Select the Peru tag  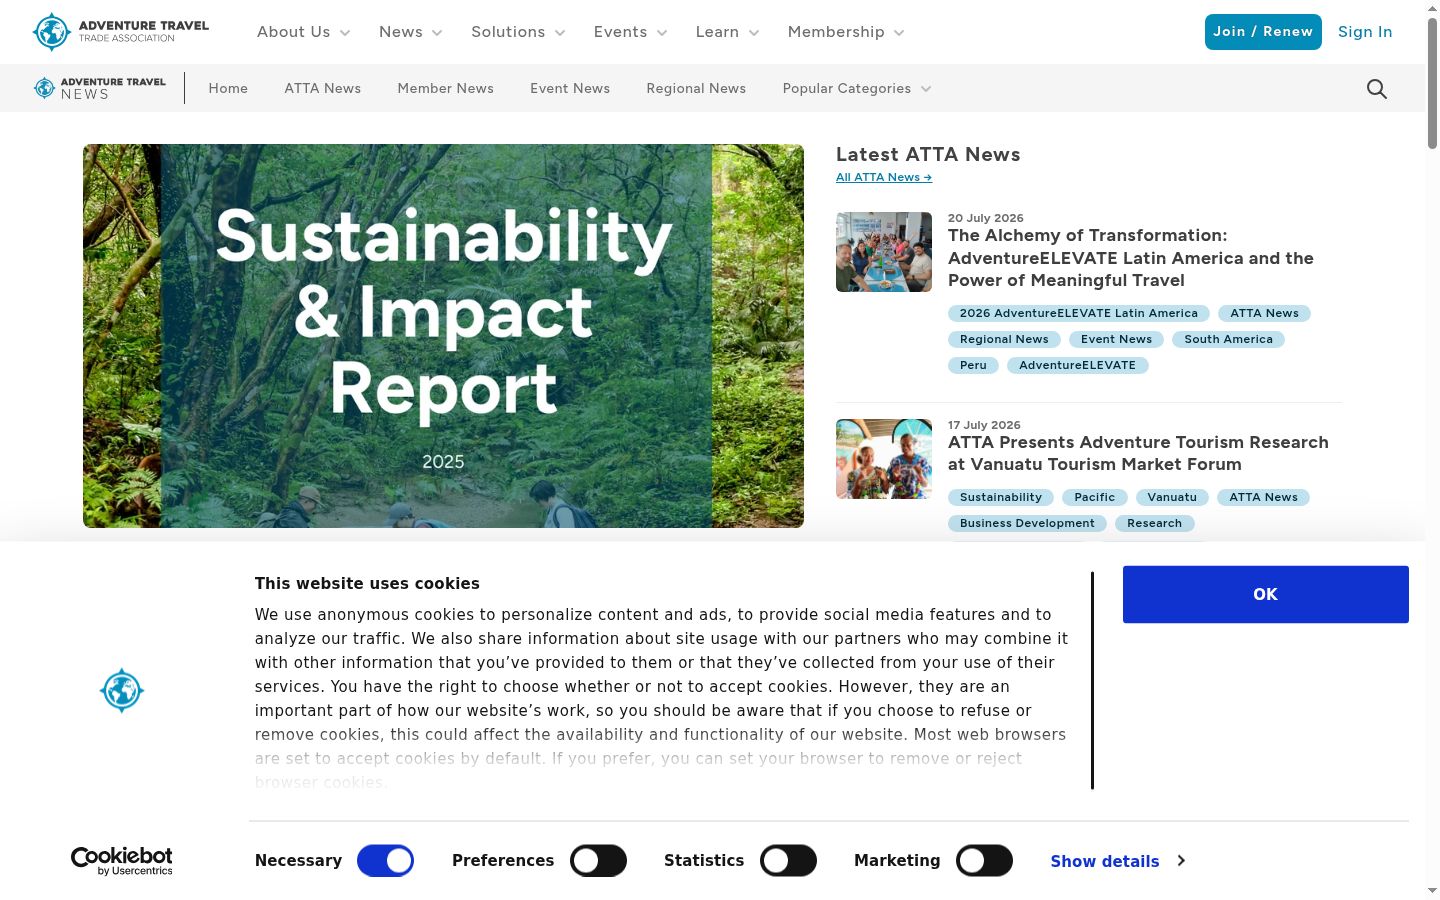973,365
